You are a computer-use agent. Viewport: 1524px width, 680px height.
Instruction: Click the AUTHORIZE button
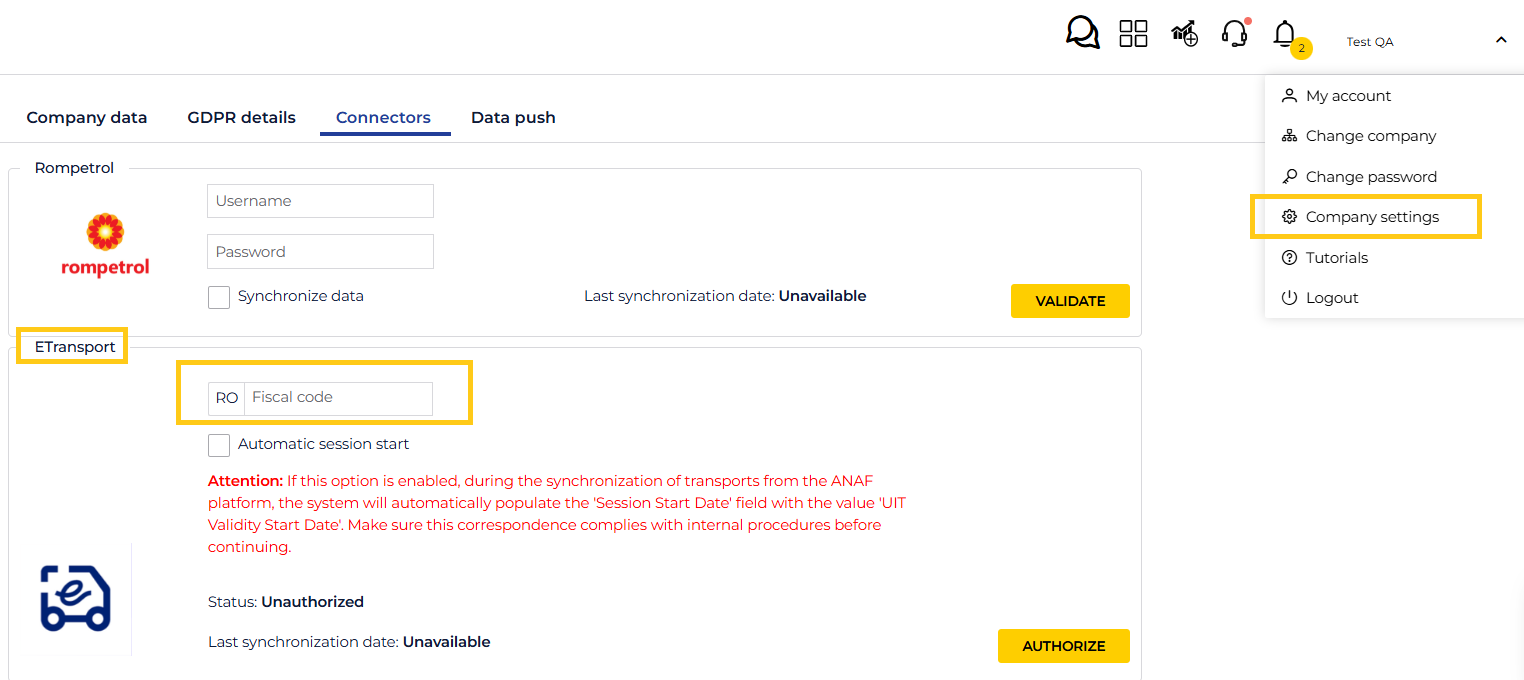click(x=1063, y=646)
